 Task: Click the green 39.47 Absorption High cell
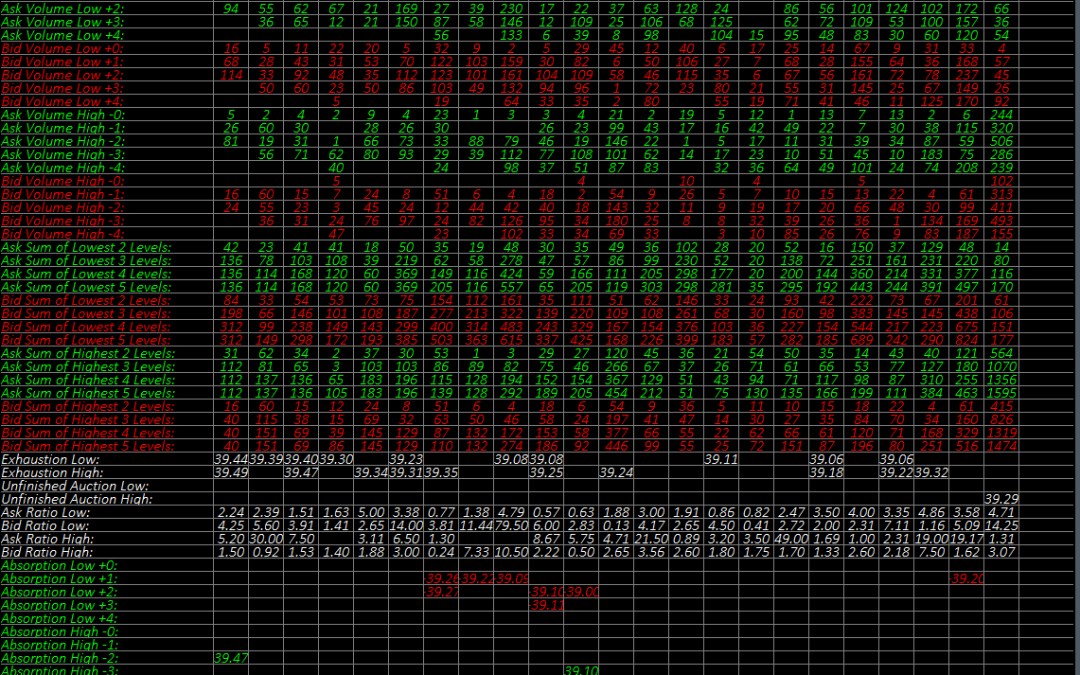tap(231, 659)
